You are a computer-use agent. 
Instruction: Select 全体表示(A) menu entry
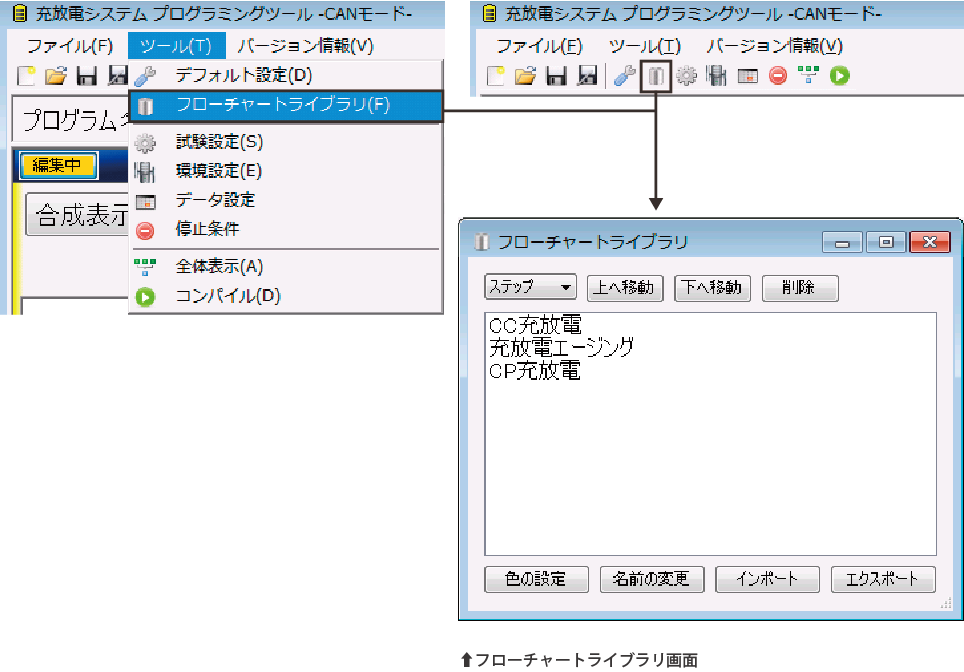pos(286,267)
